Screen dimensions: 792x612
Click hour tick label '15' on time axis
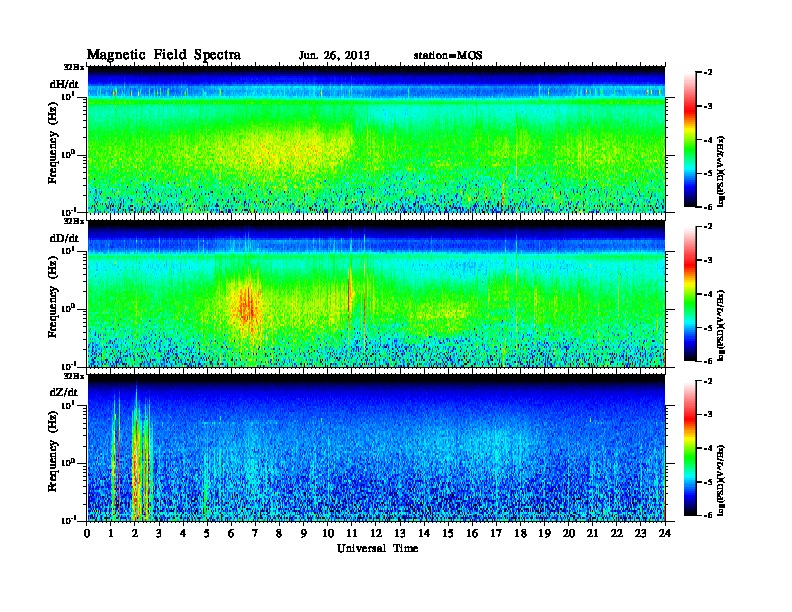click(448, 534)
